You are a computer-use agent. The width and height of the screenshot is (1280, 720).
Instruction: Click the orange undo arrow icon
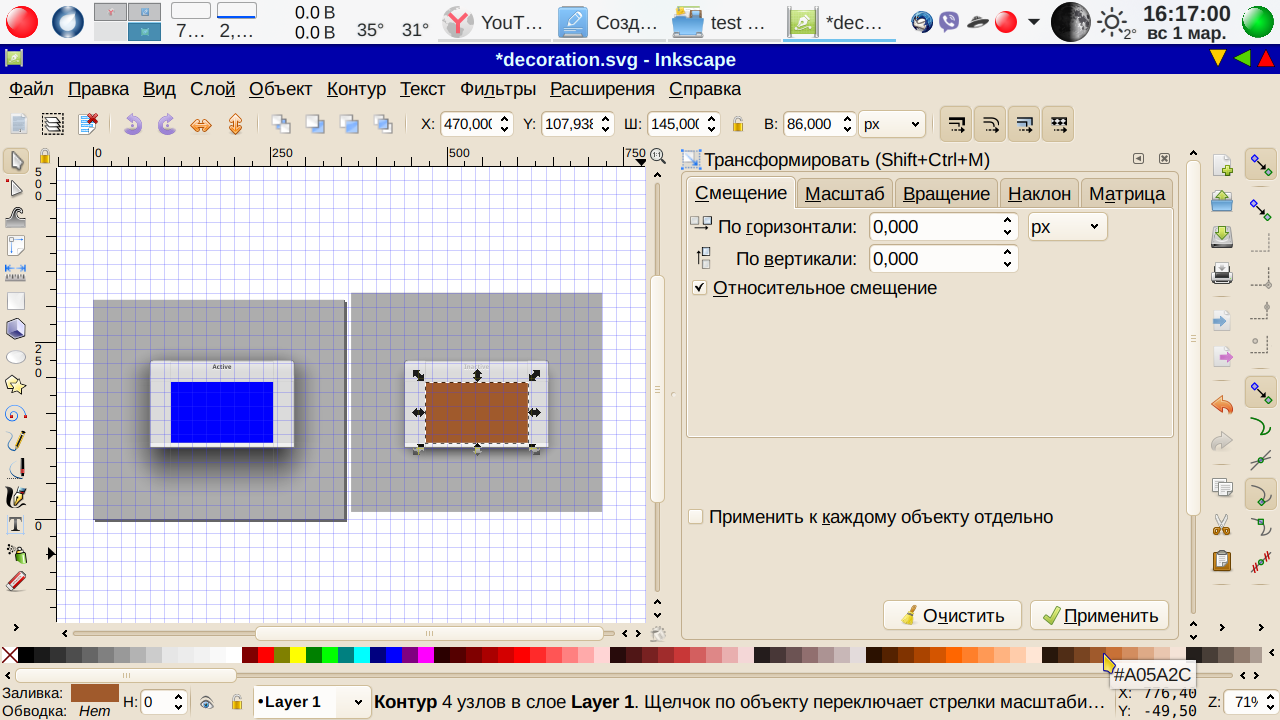point(1221,405)
